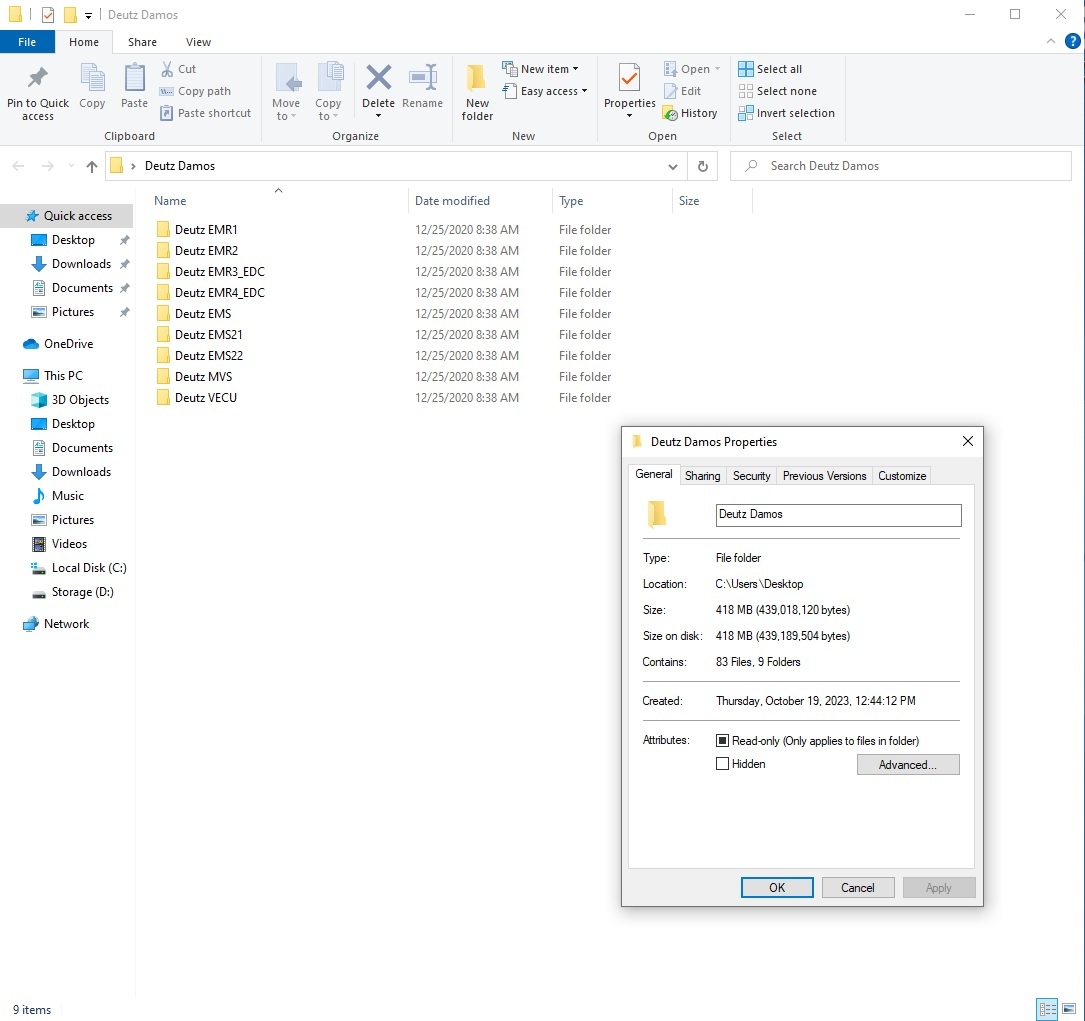Click the Edit ribbon command
This screenshot has height=1021, width=1085.
coord(682,91)
